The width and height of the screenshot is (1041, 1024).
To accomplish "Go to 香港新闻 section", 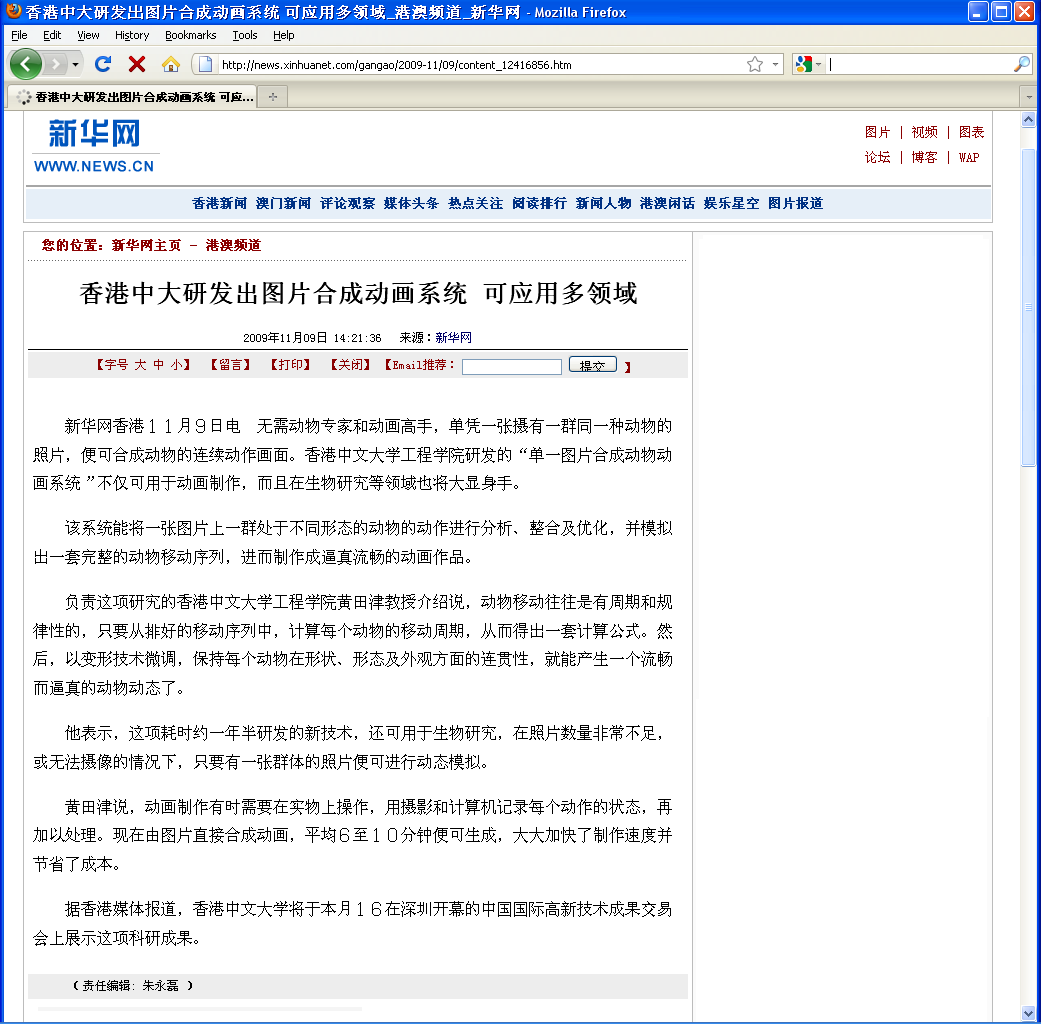I will click(x=219, y=203).
